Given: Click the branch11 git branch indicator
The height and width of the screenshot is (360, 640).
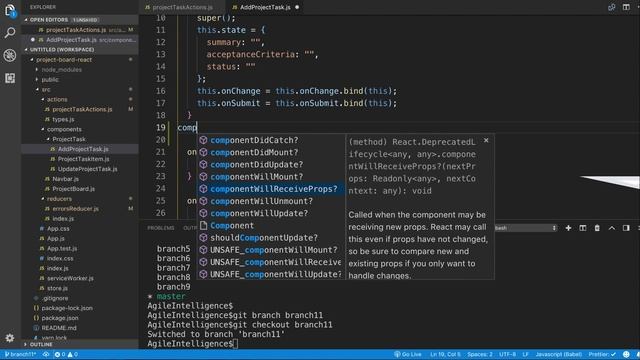Looking at the screenshot, I should tap(20, 354).
